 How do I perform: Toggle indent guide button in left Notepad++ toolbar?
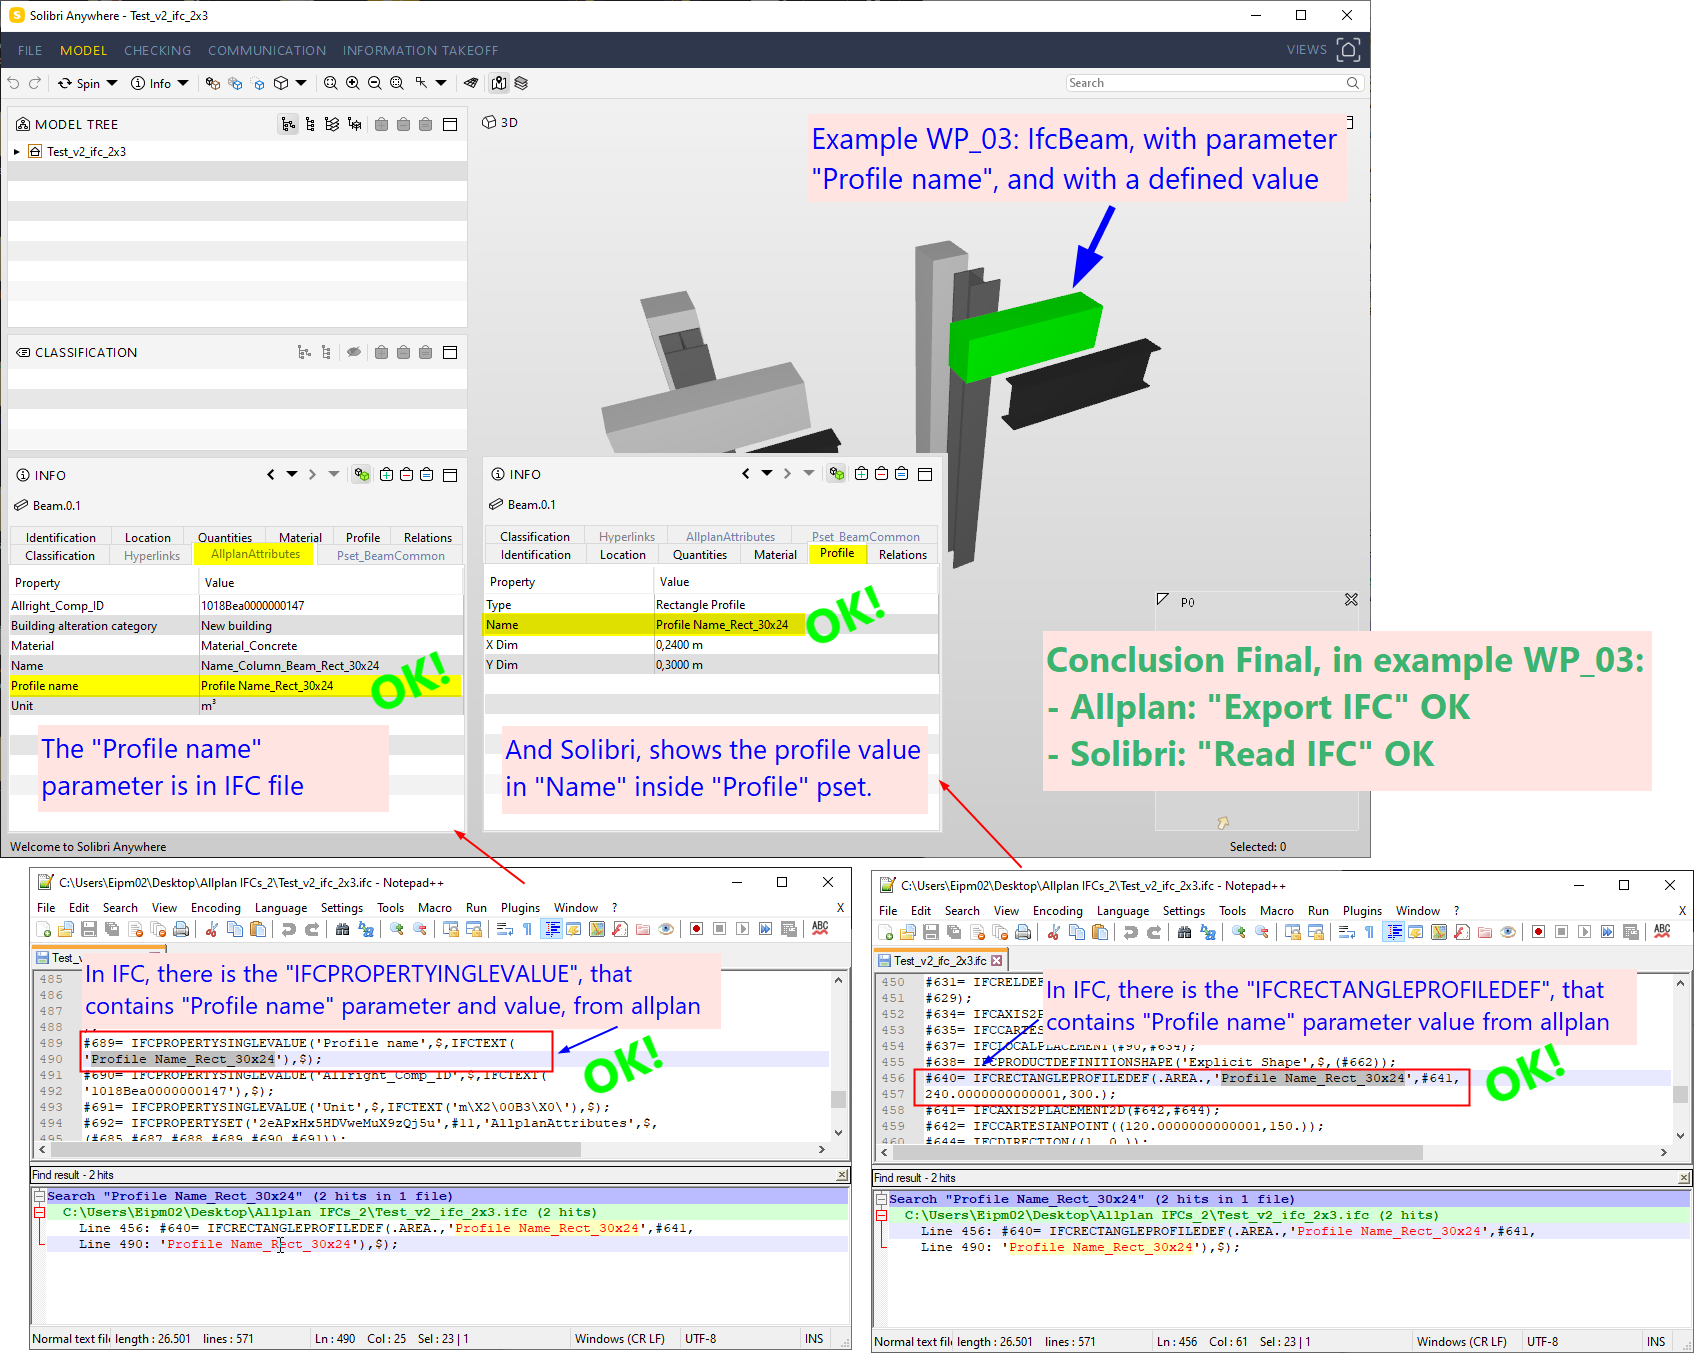[x=552, y=929]
